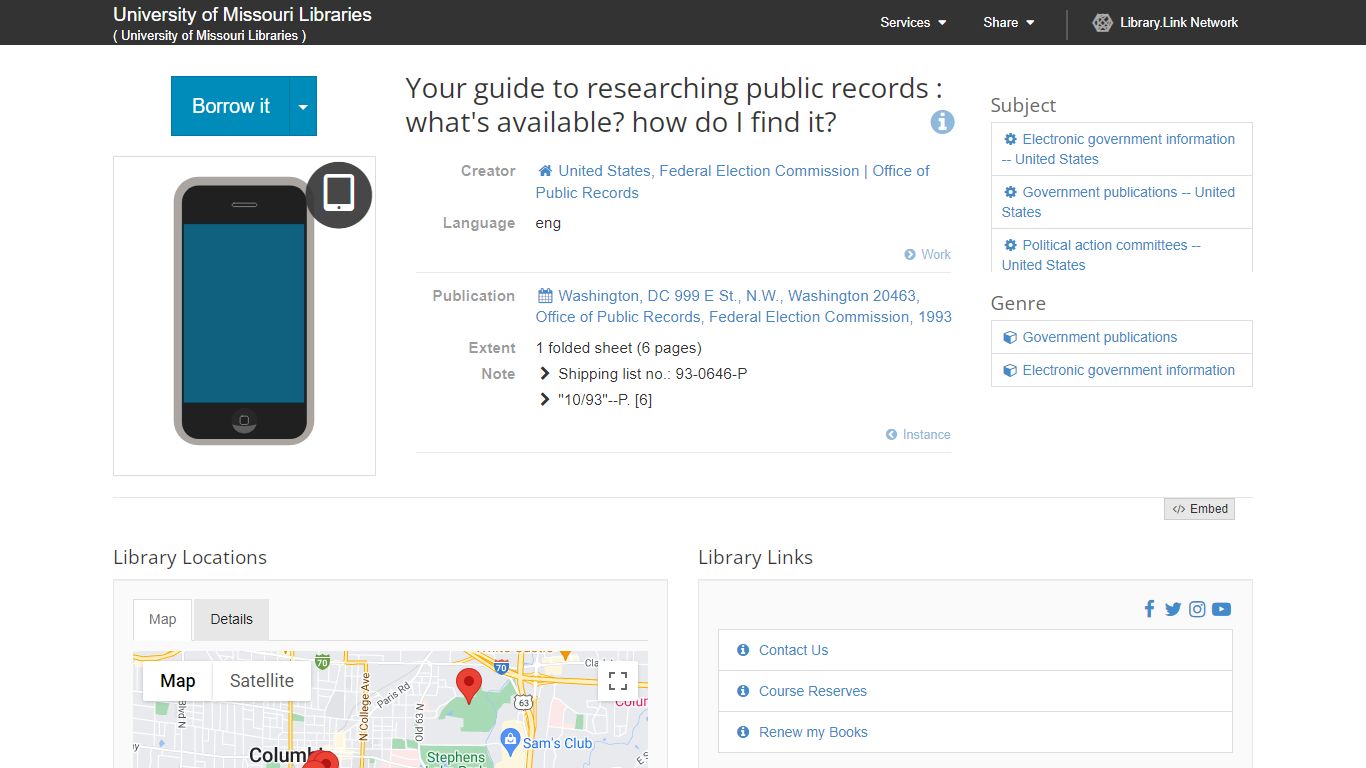Open the Facebook social icon
The image size is (1366, 768).
coord(1149,609)
